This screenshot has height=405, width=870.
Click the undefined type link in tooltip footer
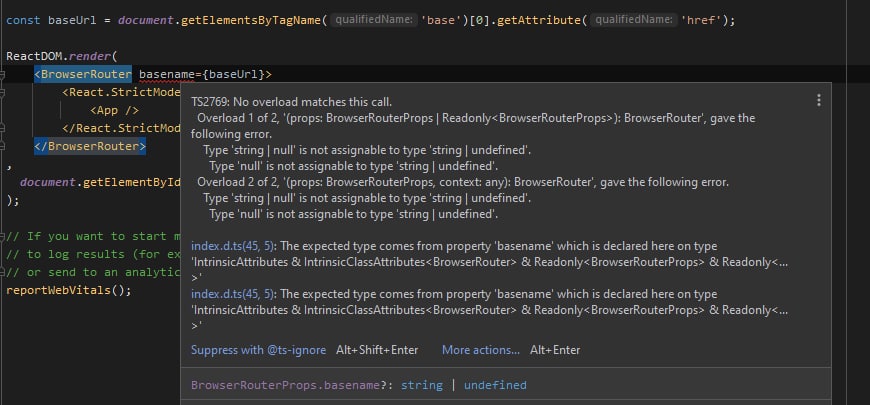tap(495, 385)
